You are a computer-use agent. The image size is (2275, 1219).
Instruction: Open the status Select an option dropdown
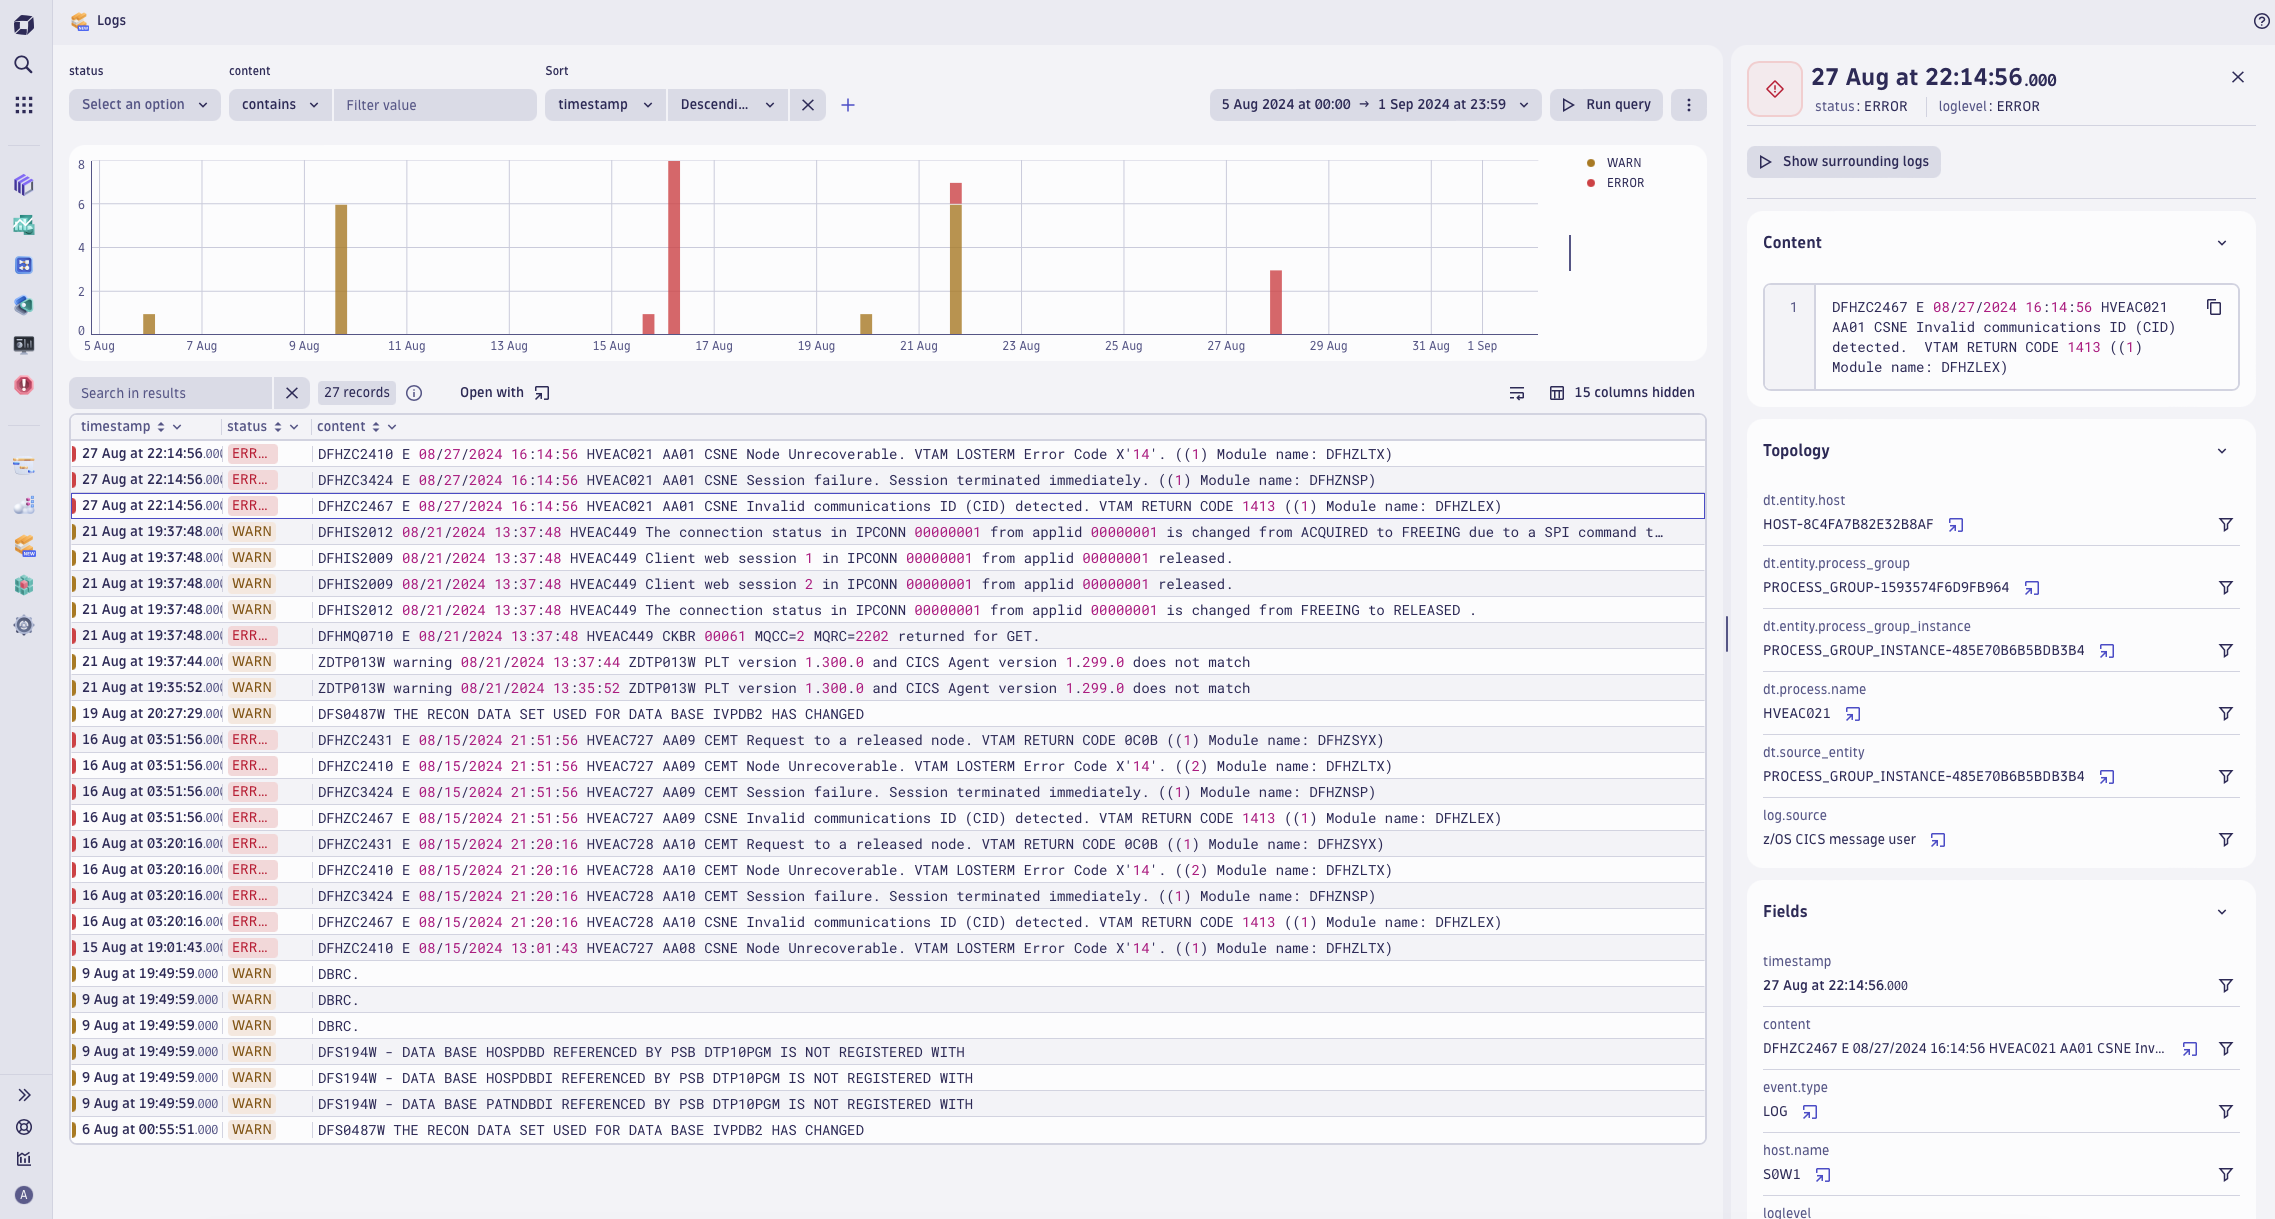coord(144,105)
